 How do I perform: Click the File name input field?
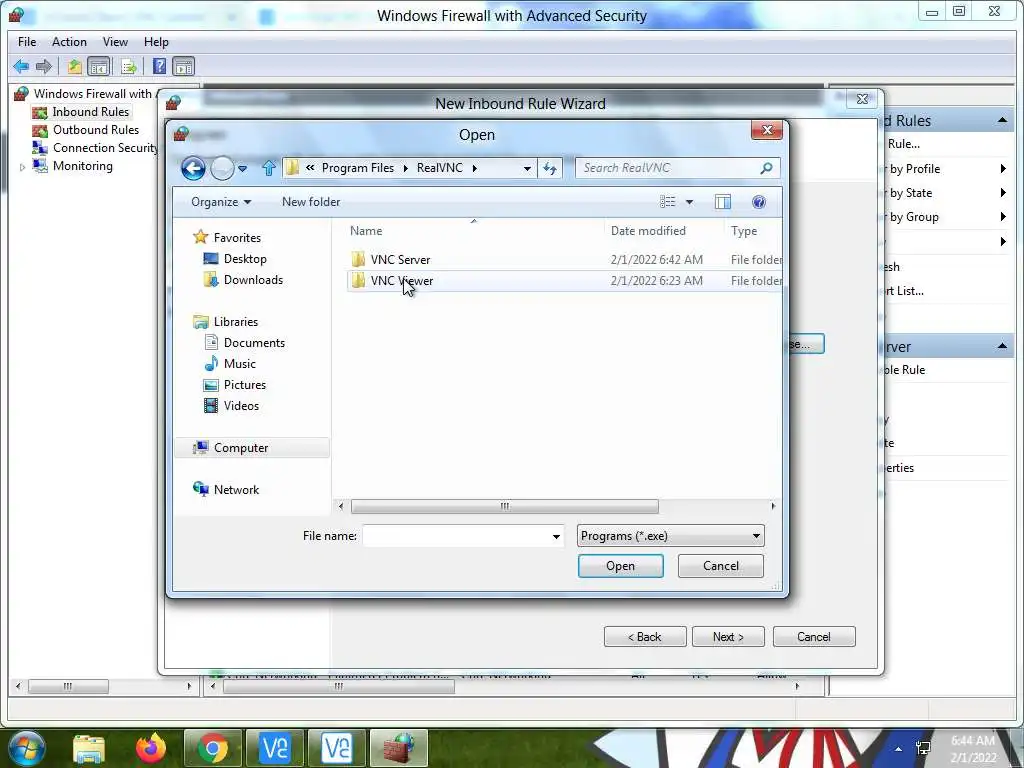(x=456, y=536)
